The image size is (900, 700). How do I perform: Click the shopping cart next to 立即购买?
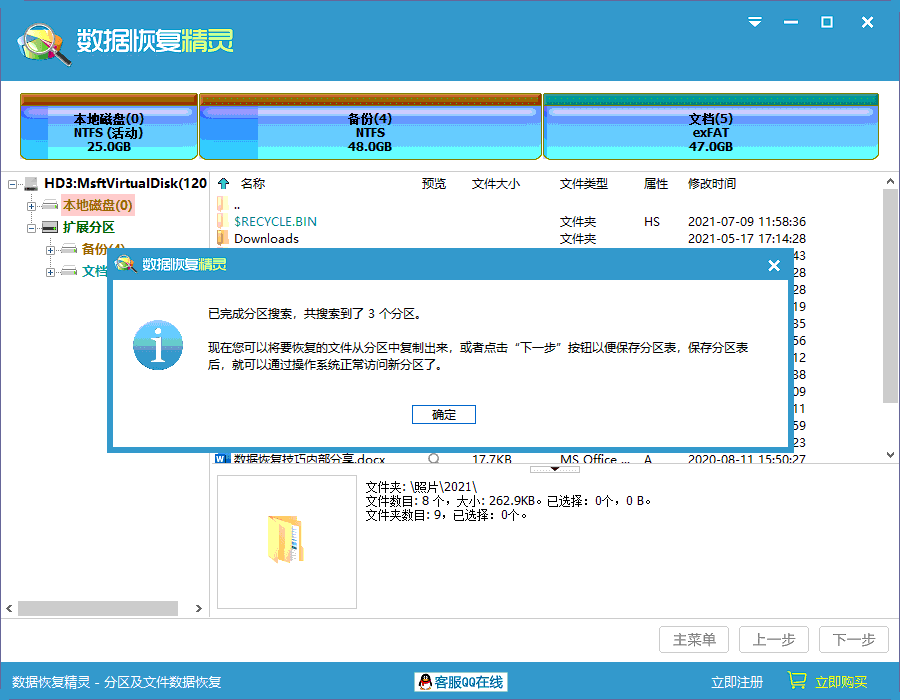pos(797,680)
